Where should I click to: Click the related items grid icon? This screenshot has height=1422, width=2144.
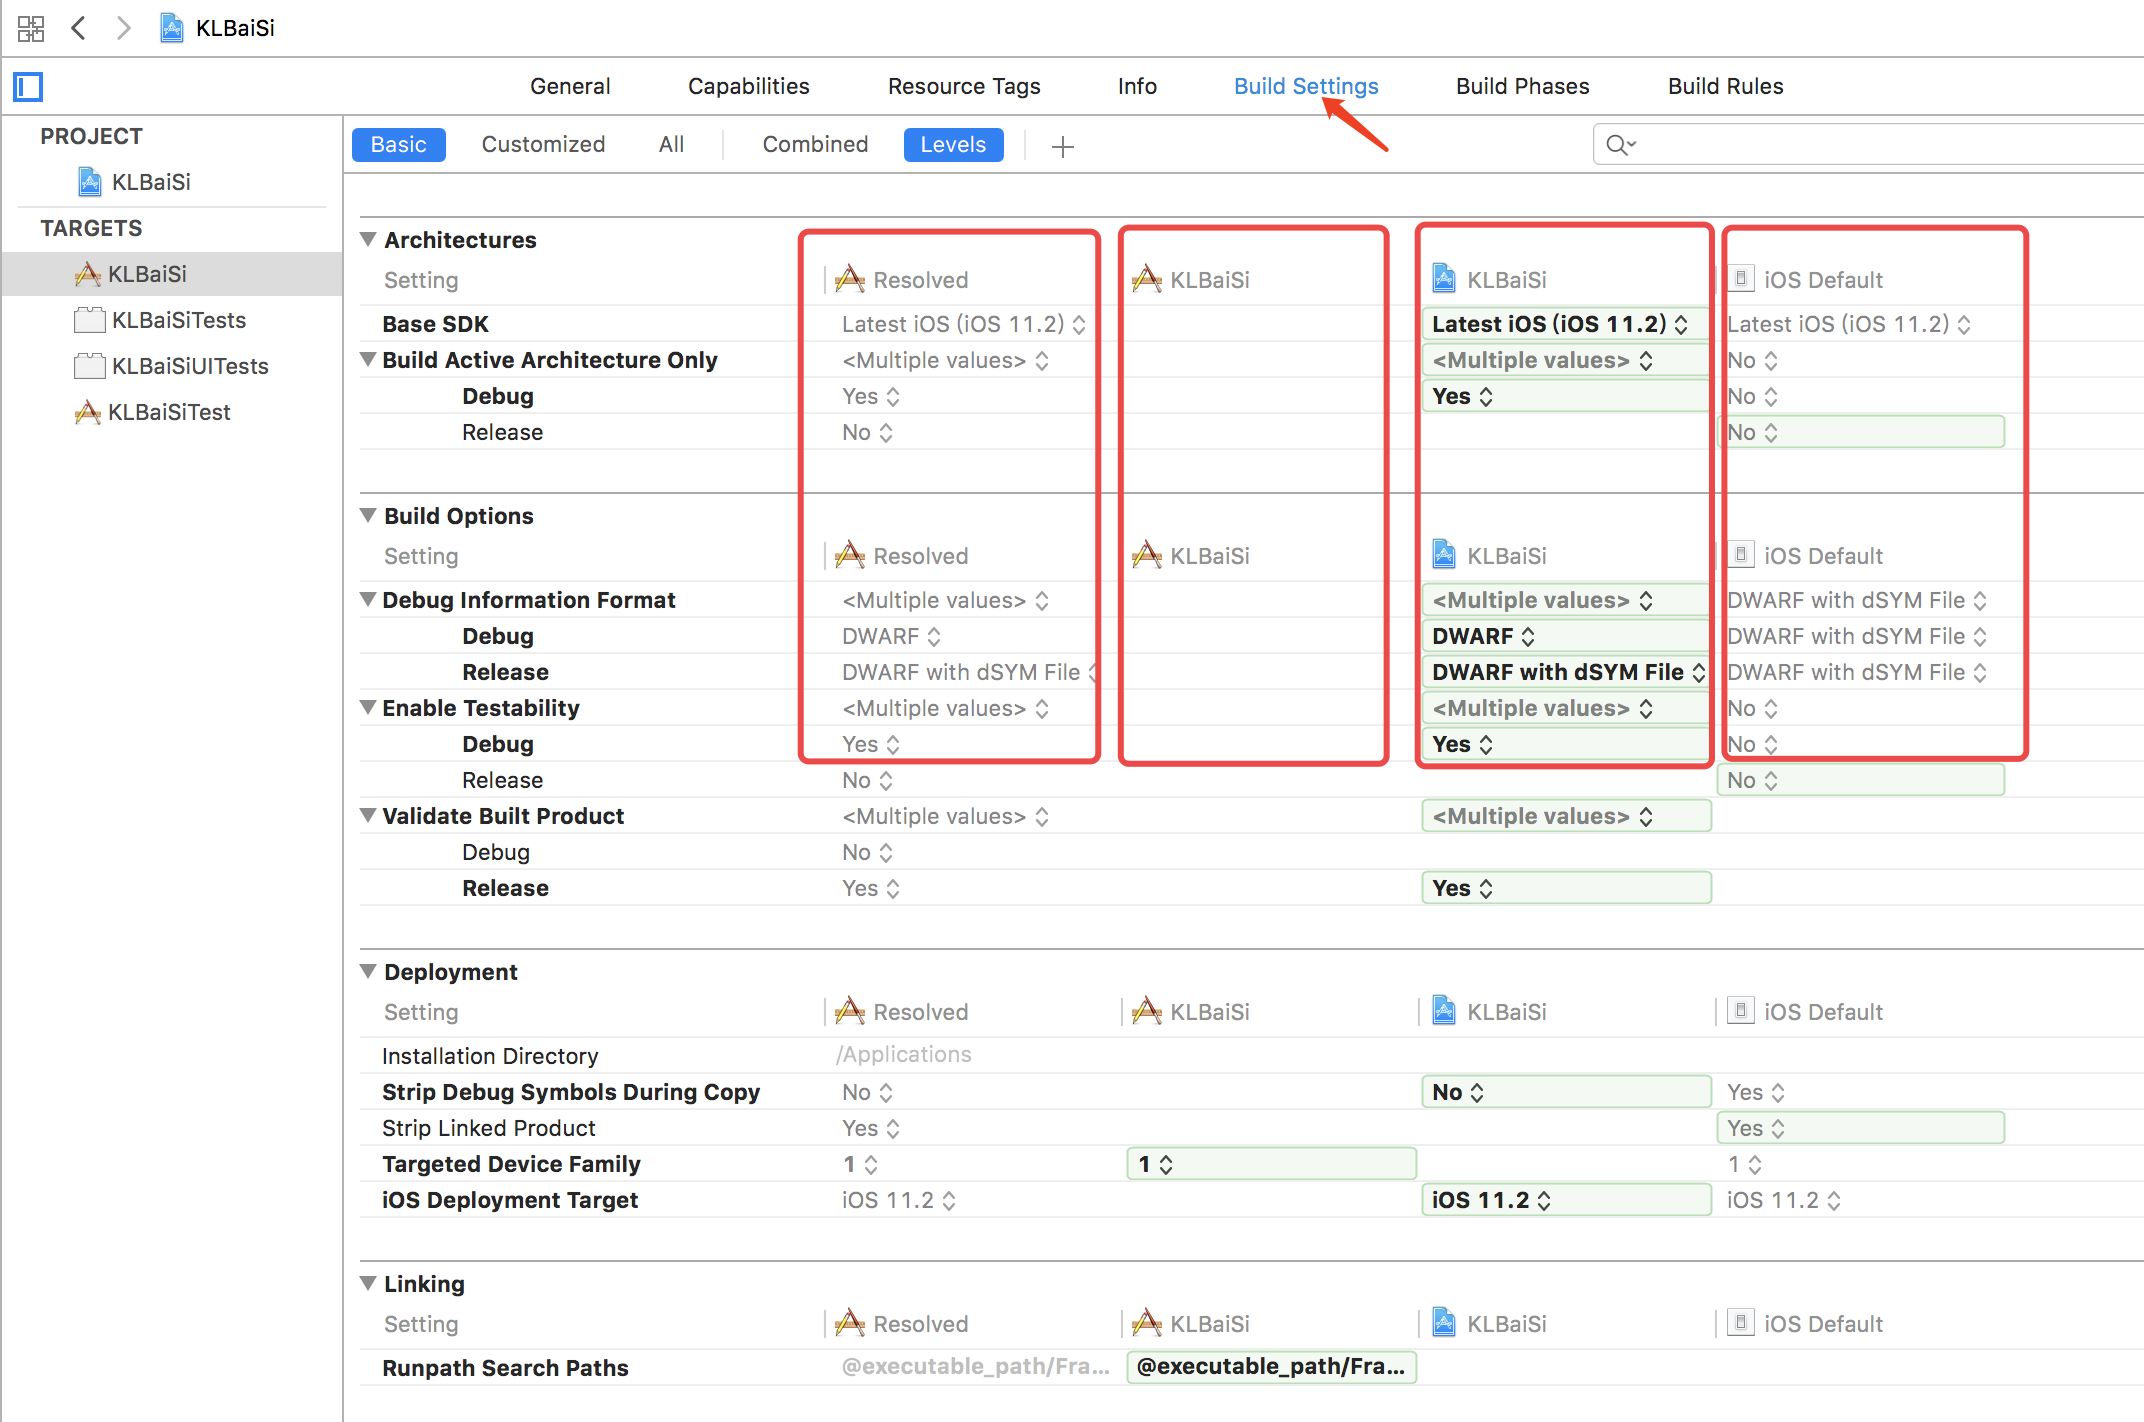point(31,28)
